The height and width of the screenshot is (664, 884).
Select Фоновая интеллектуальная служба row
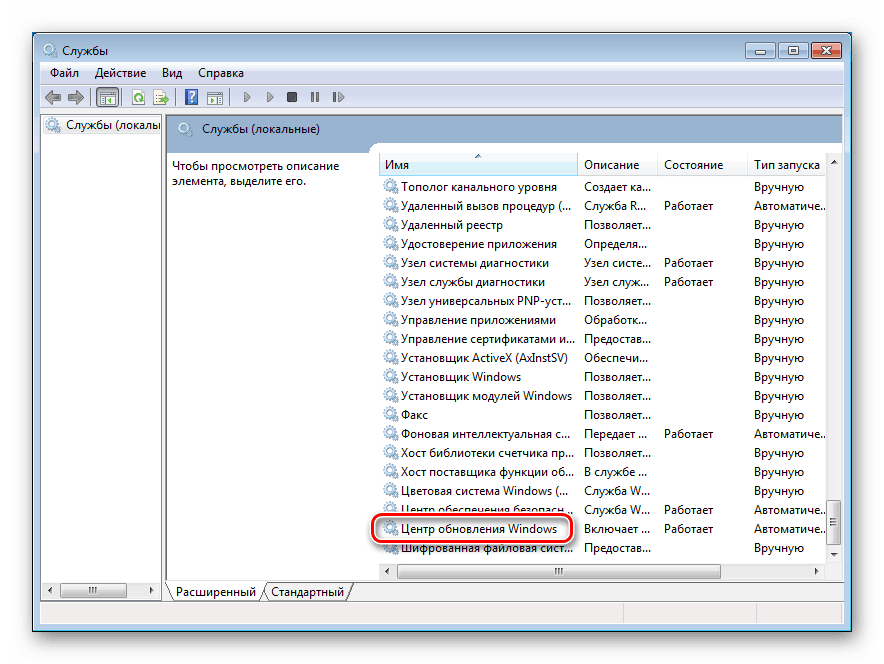pyautogui.click(x=603, y=434)
